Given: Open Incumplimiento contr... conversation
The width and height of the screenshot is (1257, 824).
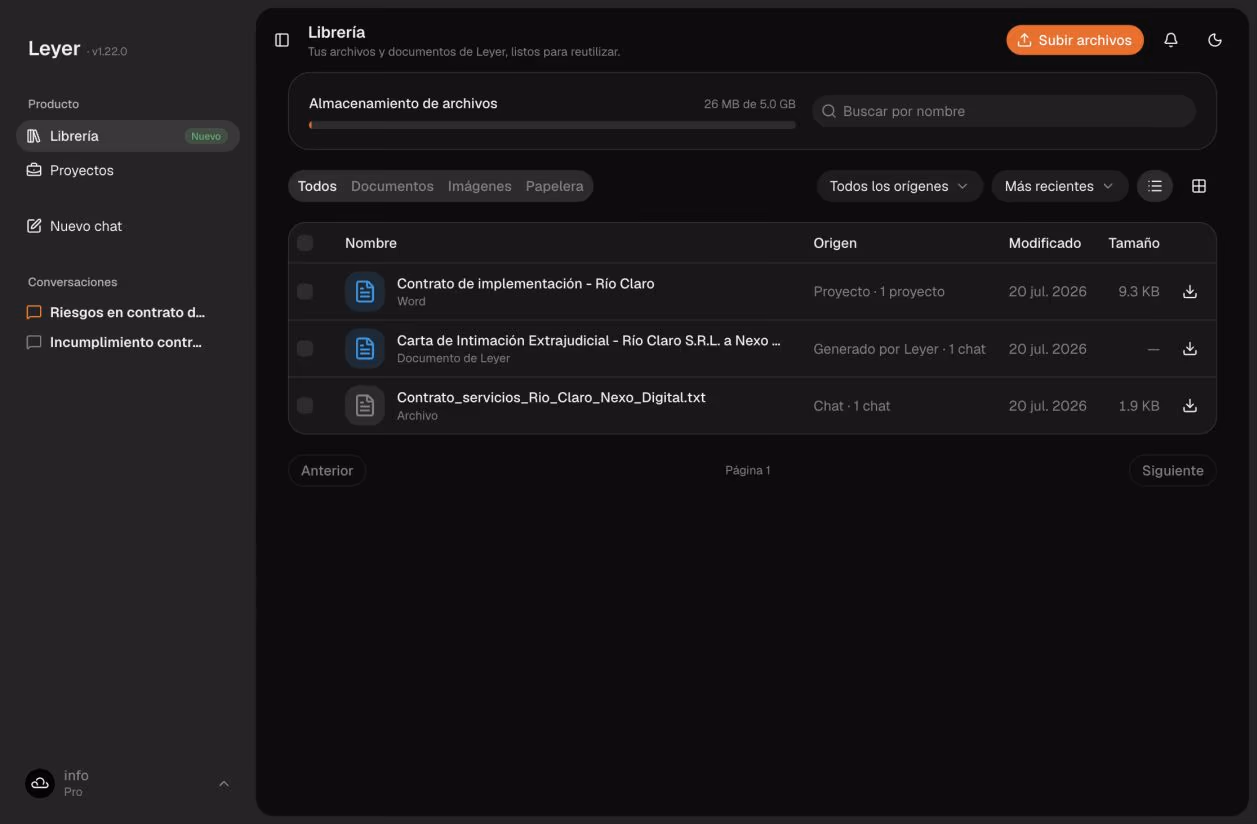Looking at the screenshot, I should pyautogui.click(x=128, y=342).
